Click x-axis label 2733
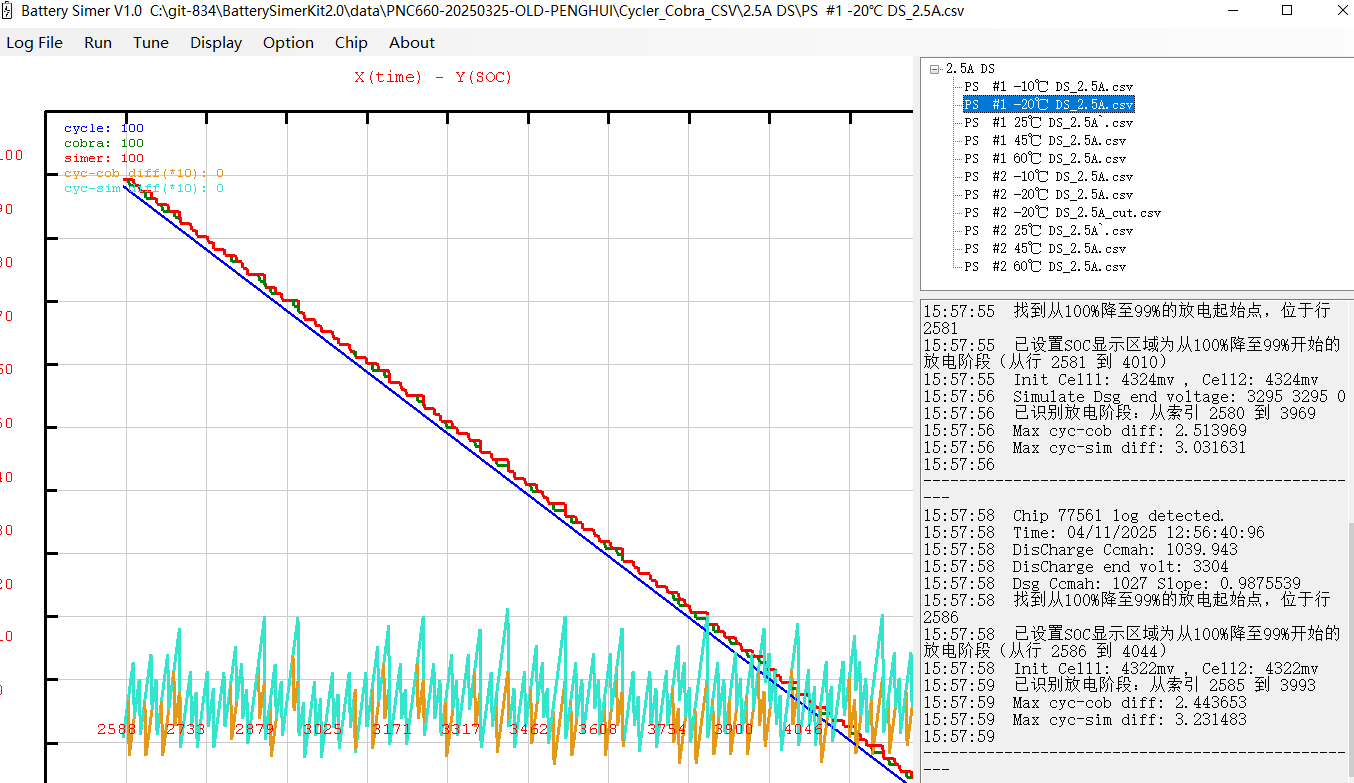1354x783 pixels. pyautogui.click(x=185, y=729)
